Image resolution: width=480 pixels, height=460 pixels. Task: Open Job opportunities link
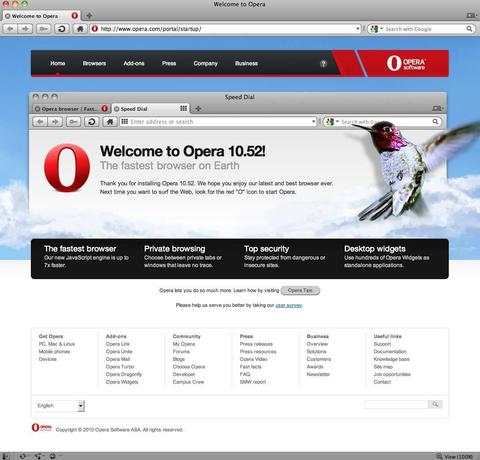coord(392,374)
